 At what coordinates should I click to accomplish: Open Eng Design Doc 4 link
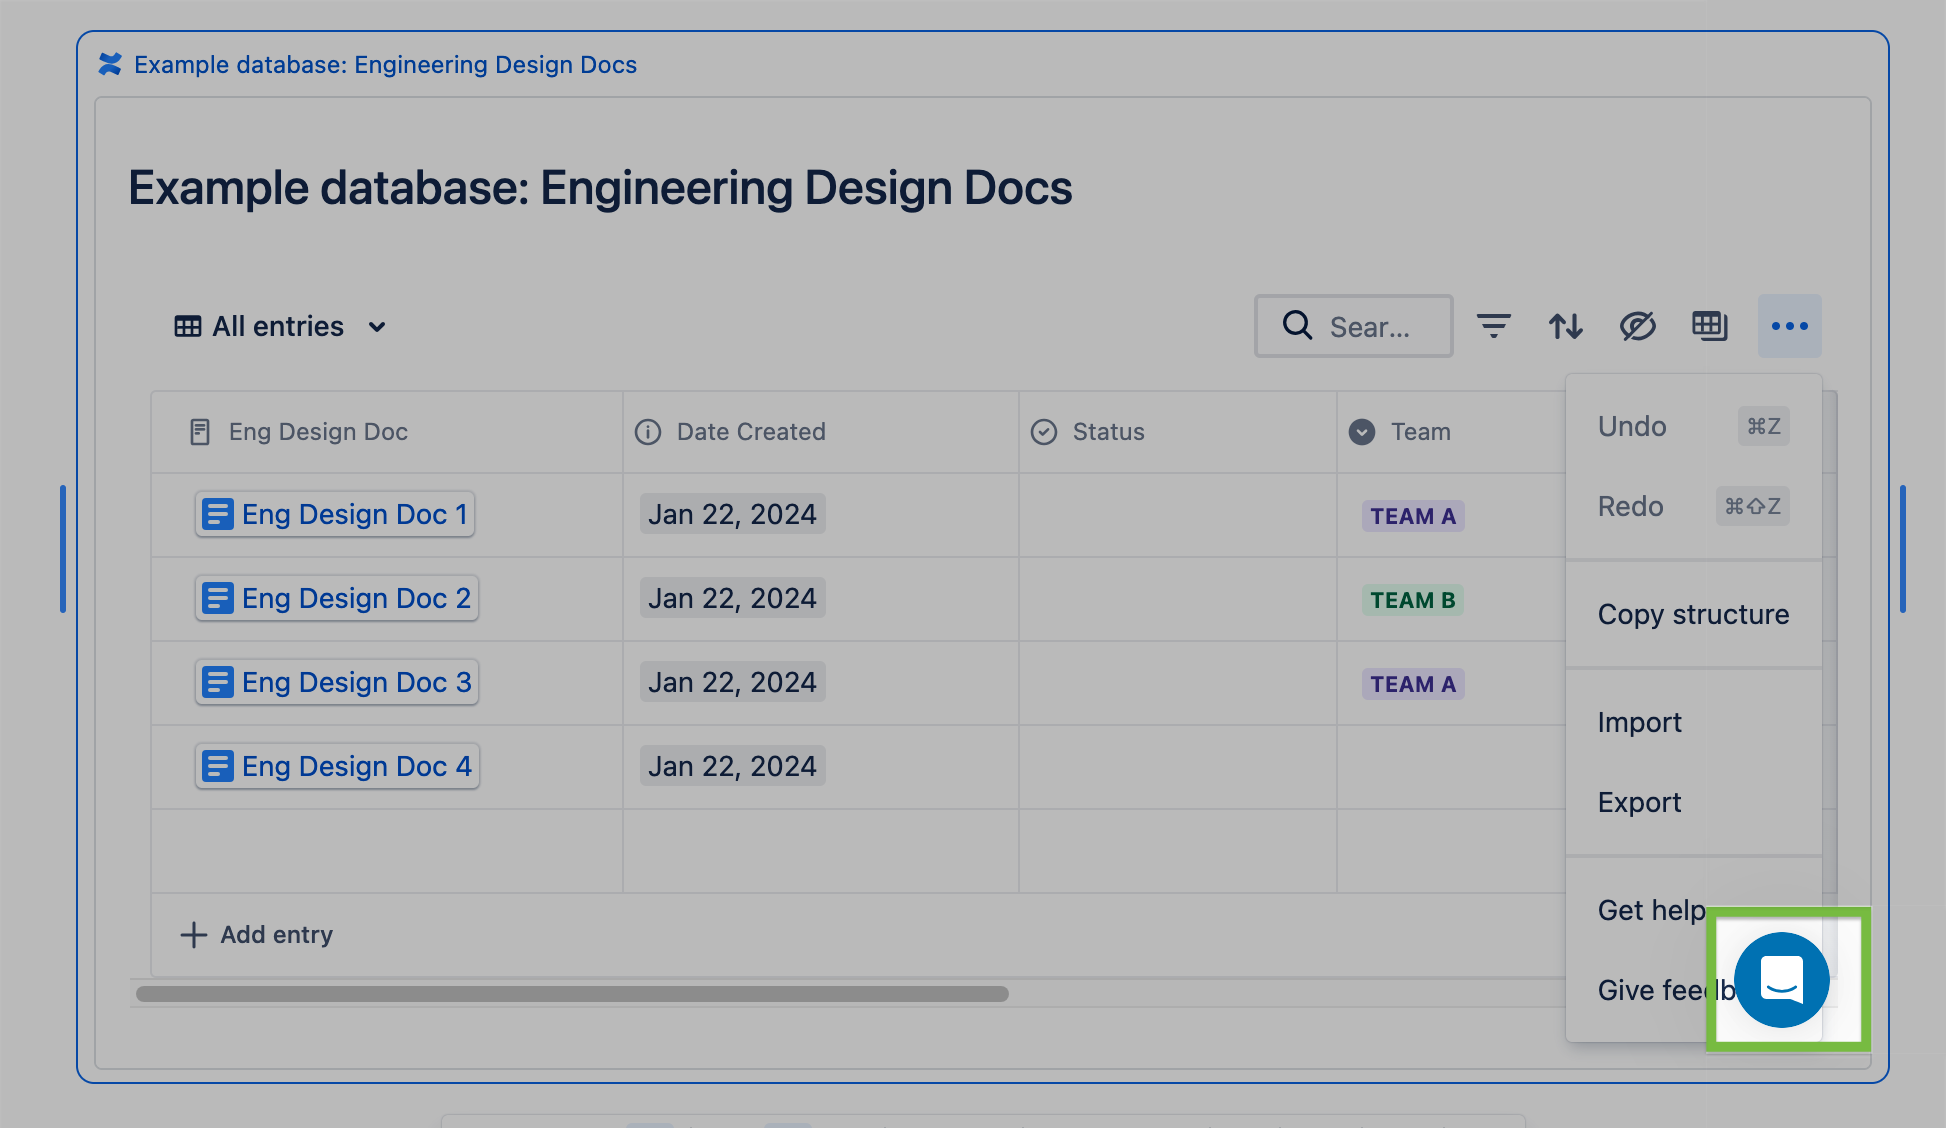coord(337,766)
